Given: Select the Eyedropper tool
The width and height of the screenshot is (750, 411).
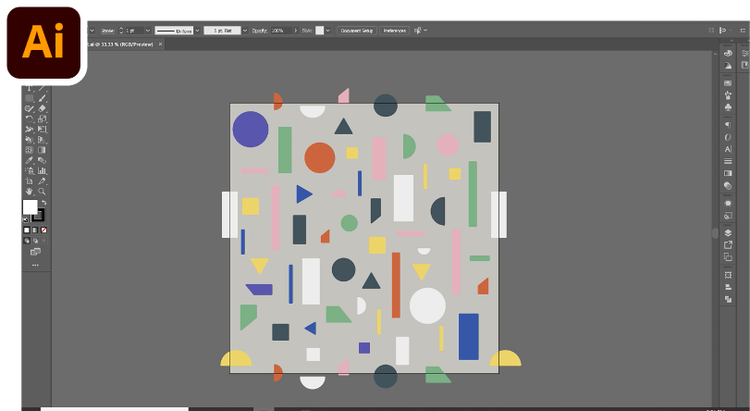Looking at the screenshot, I should (29, 160).
